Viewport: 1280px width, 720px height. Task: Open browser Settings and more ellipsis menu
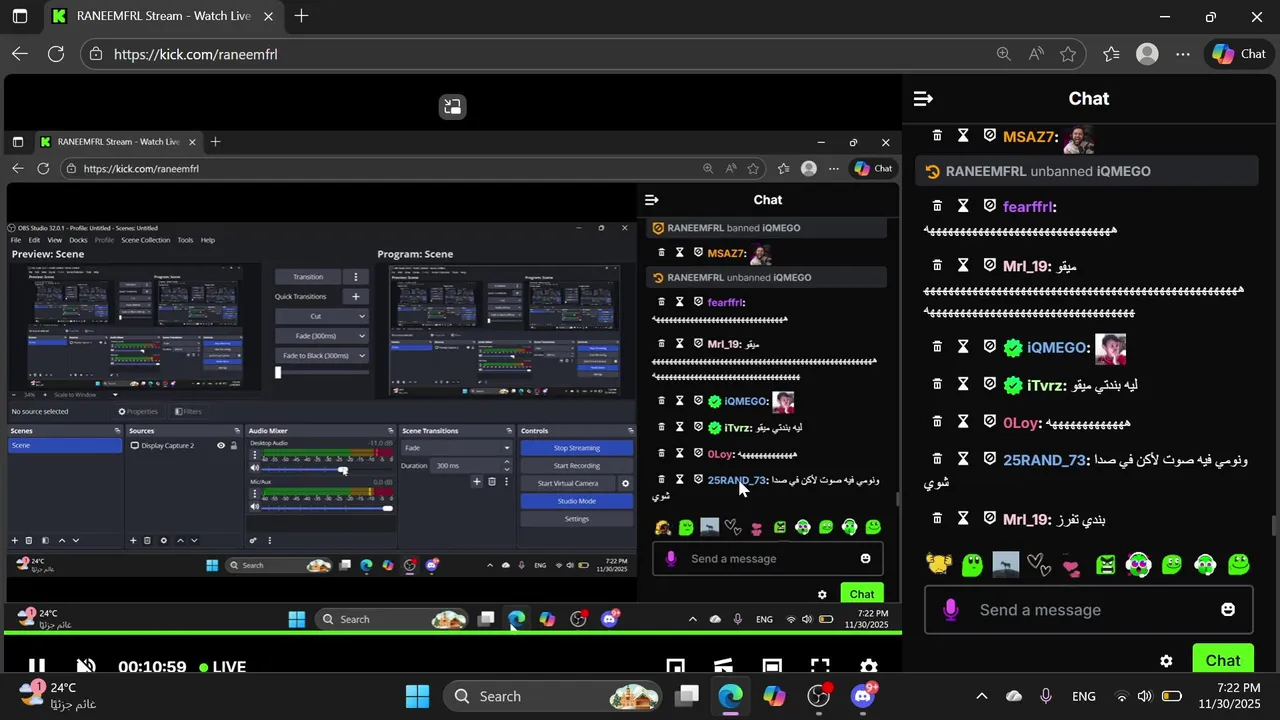[x=1184, y=54]
